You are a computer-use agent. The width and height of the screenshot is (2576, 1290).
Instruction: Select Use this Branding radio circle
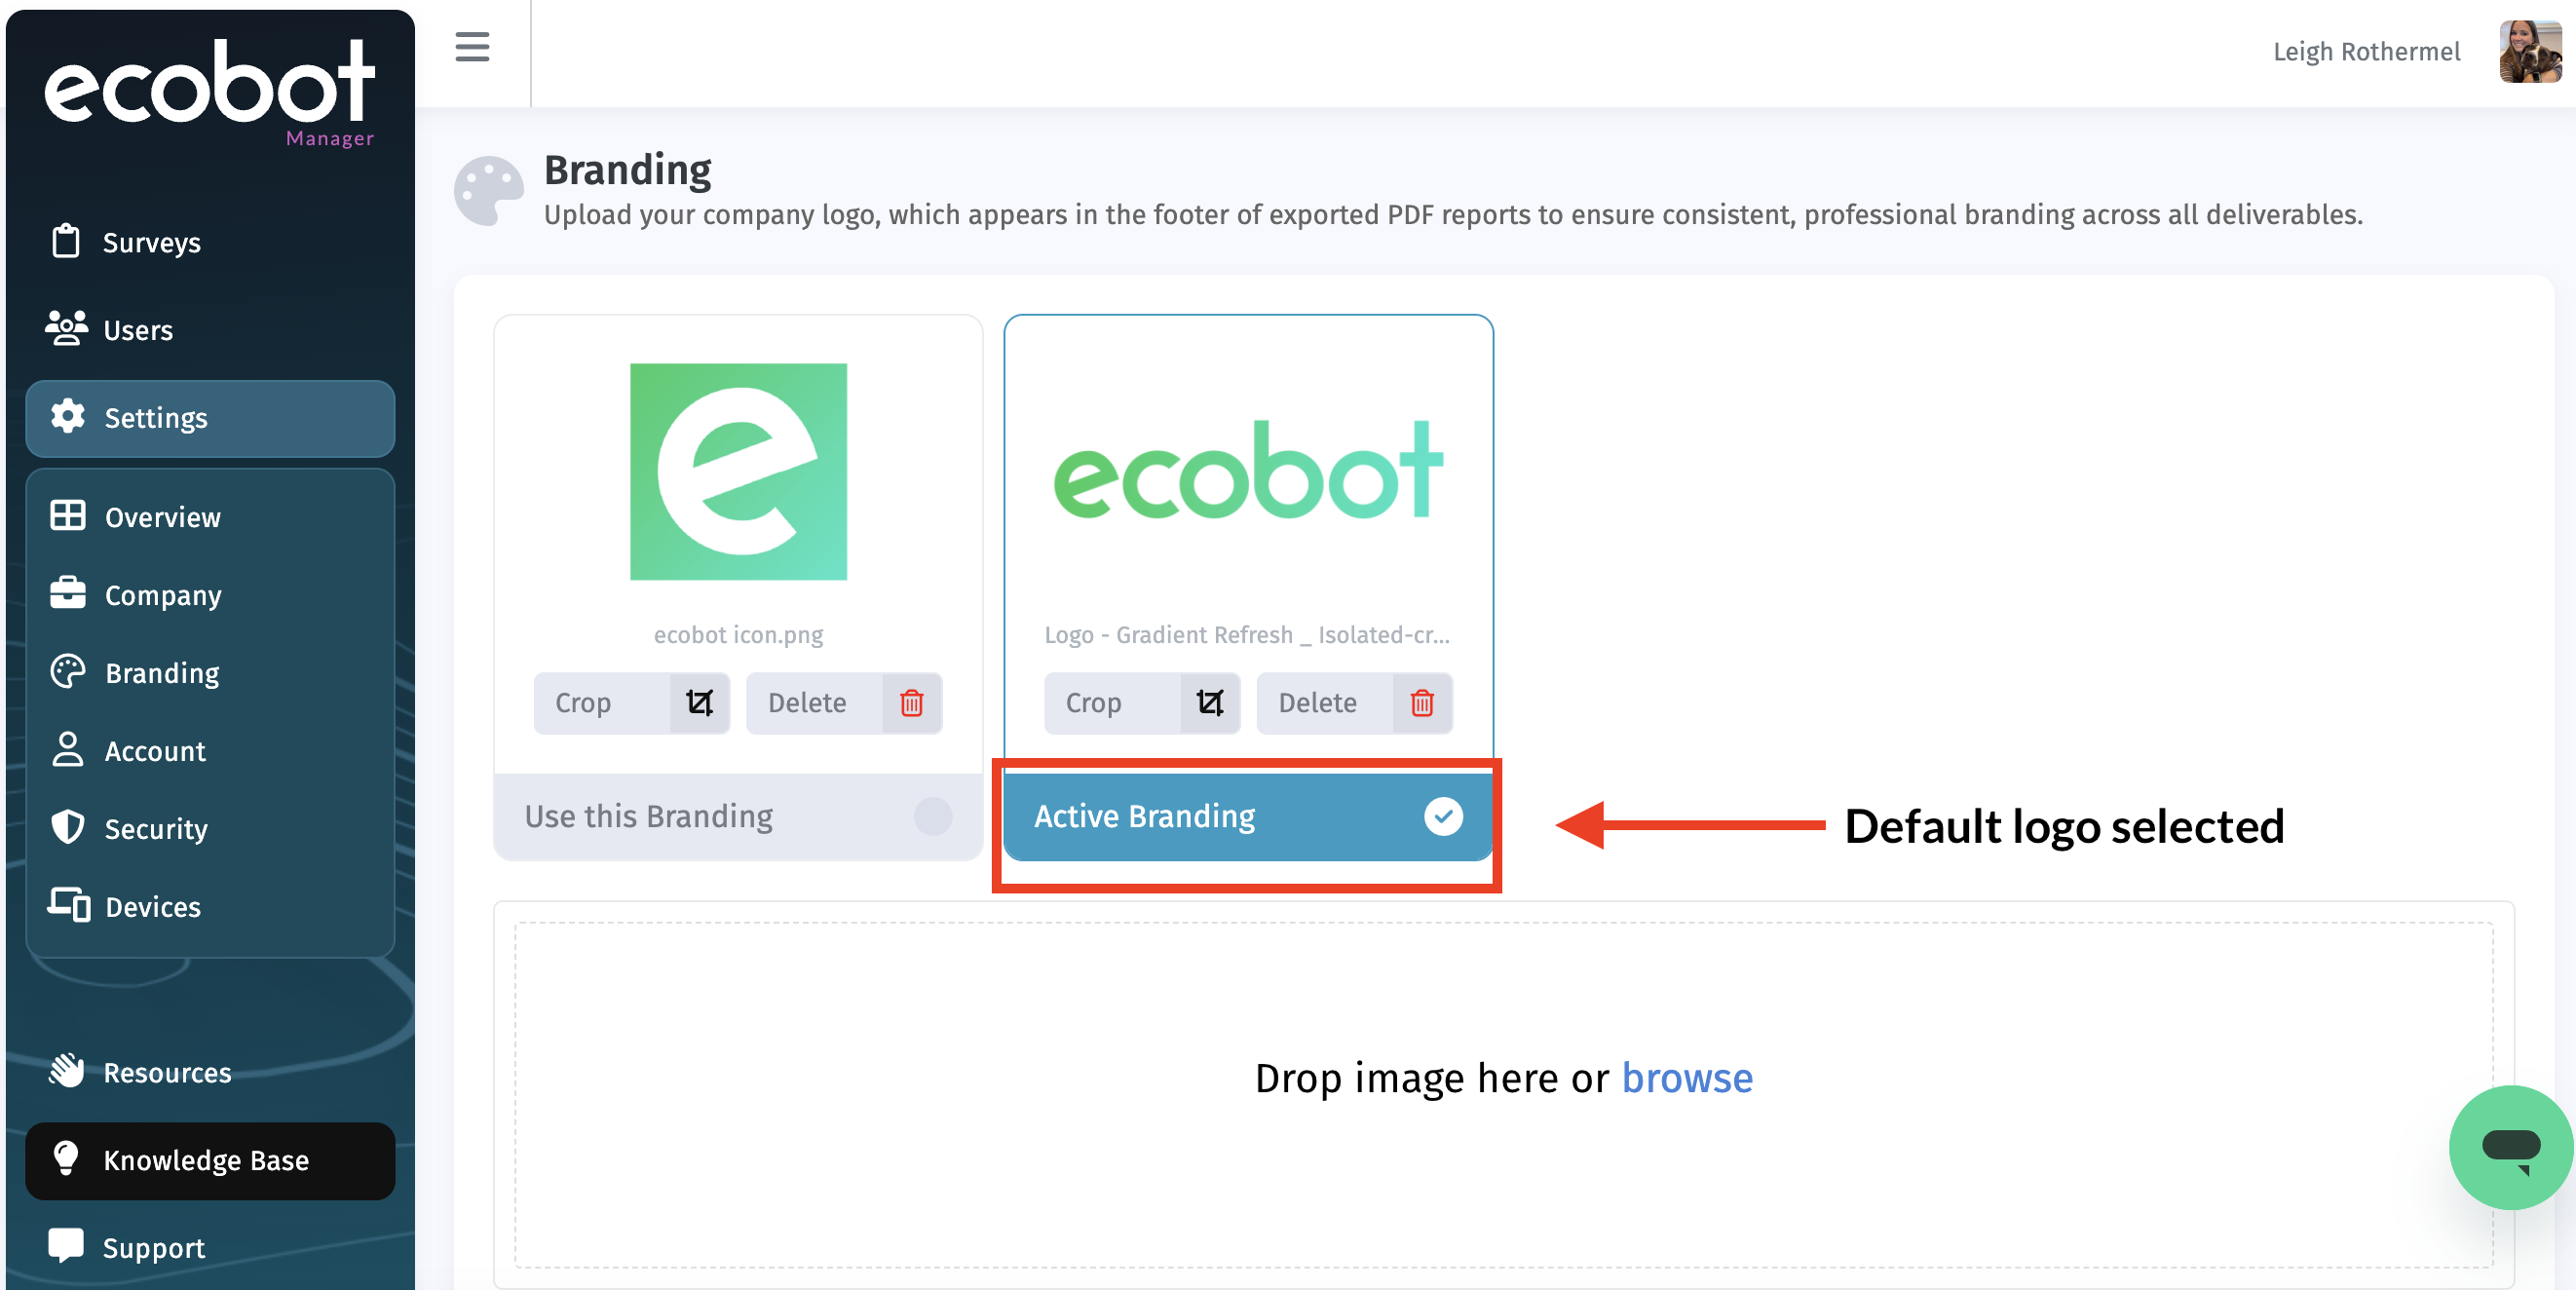click(x=932, y=816)
